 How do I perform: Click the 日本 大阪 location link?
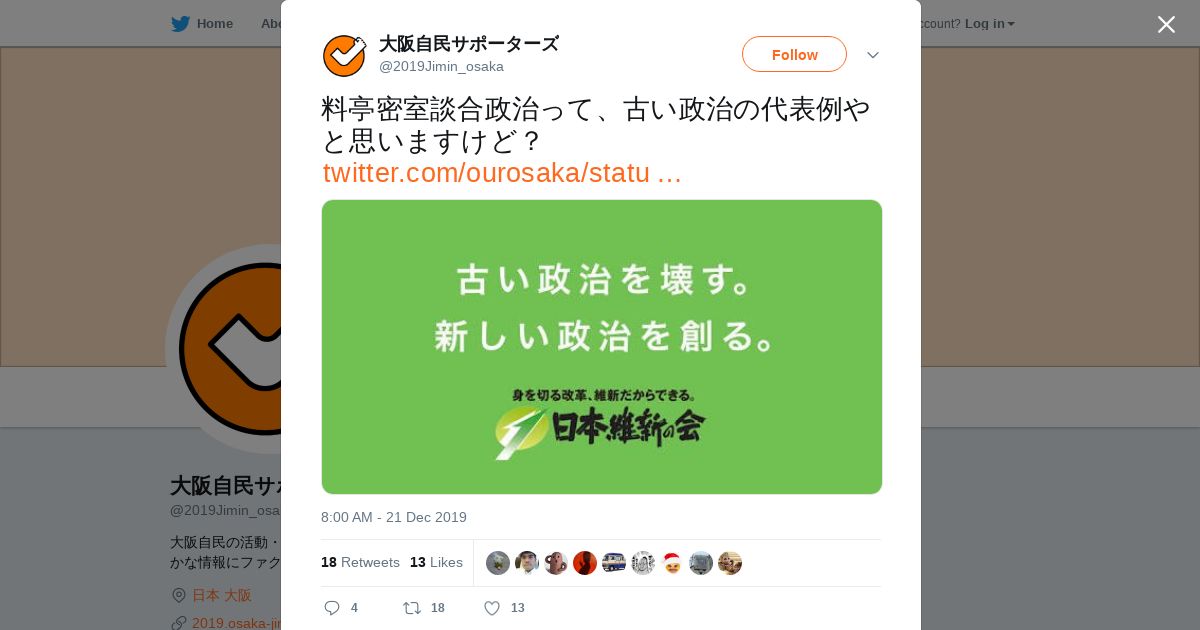click(221, 595)
